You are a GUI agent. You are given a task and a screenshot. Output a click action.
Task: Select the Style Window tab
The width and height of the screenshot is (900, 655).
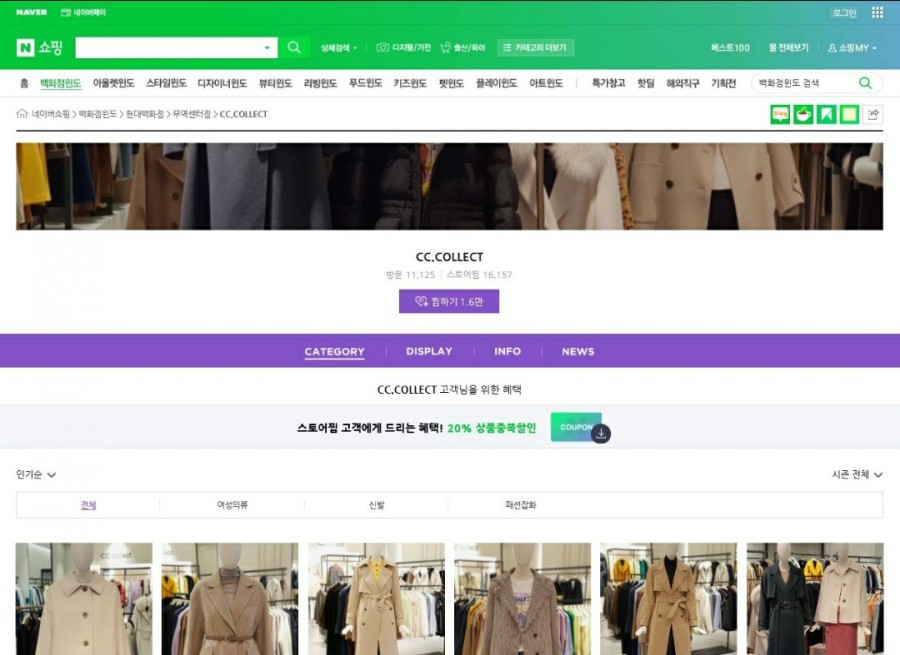[166, 83]
